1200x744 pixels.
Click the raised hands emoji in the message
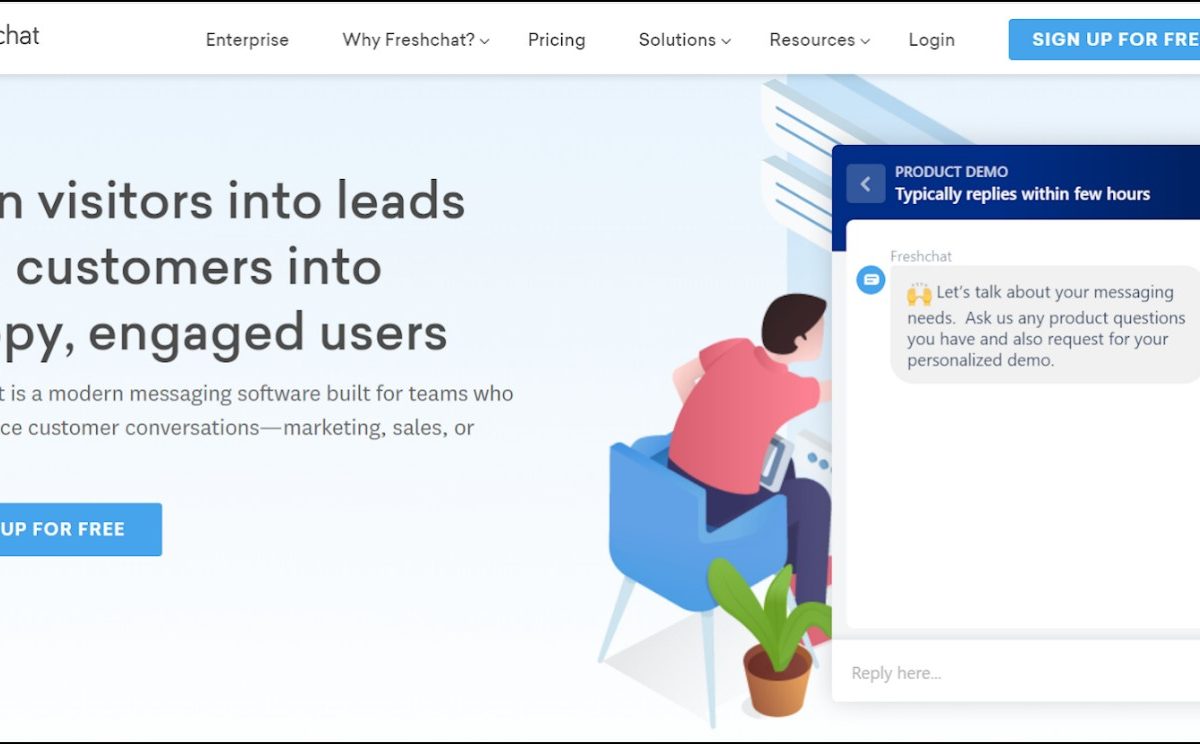(919, 294)
